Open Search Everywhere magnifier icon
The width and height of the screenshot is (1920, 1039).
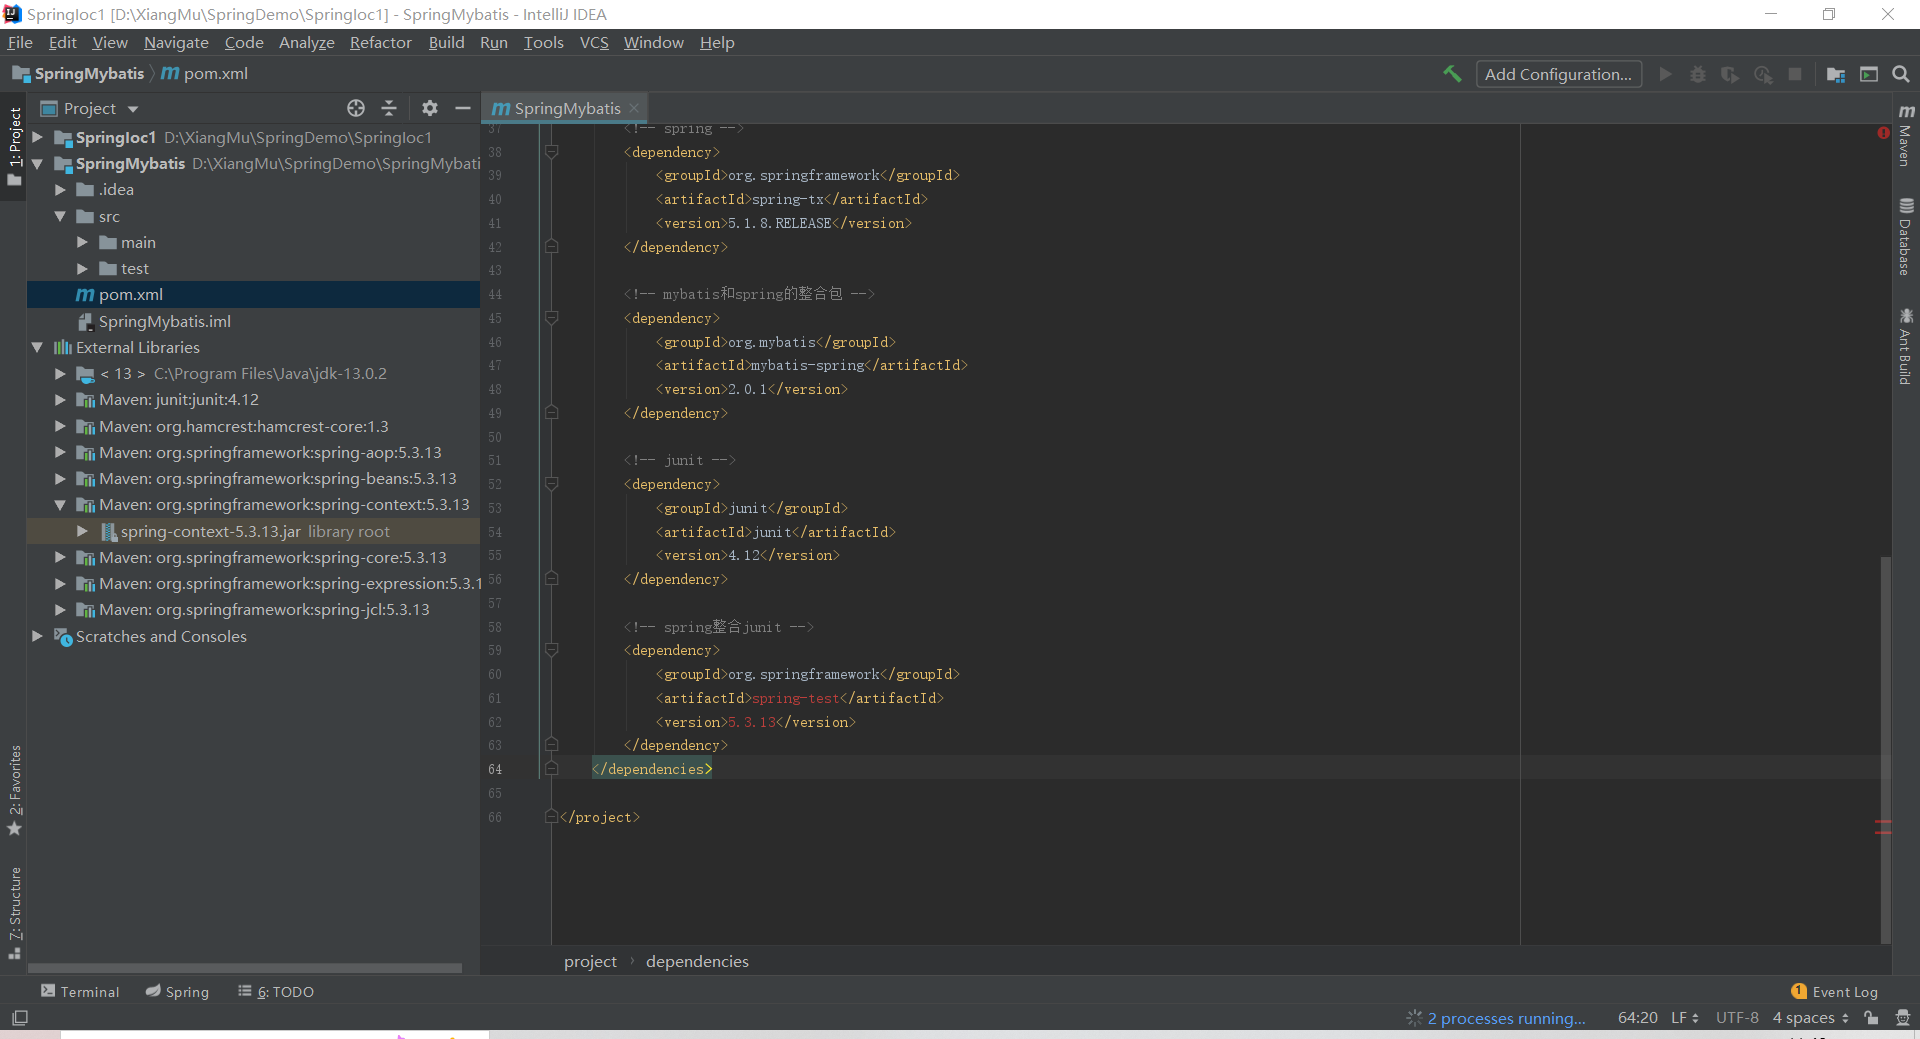[1901, 74]
